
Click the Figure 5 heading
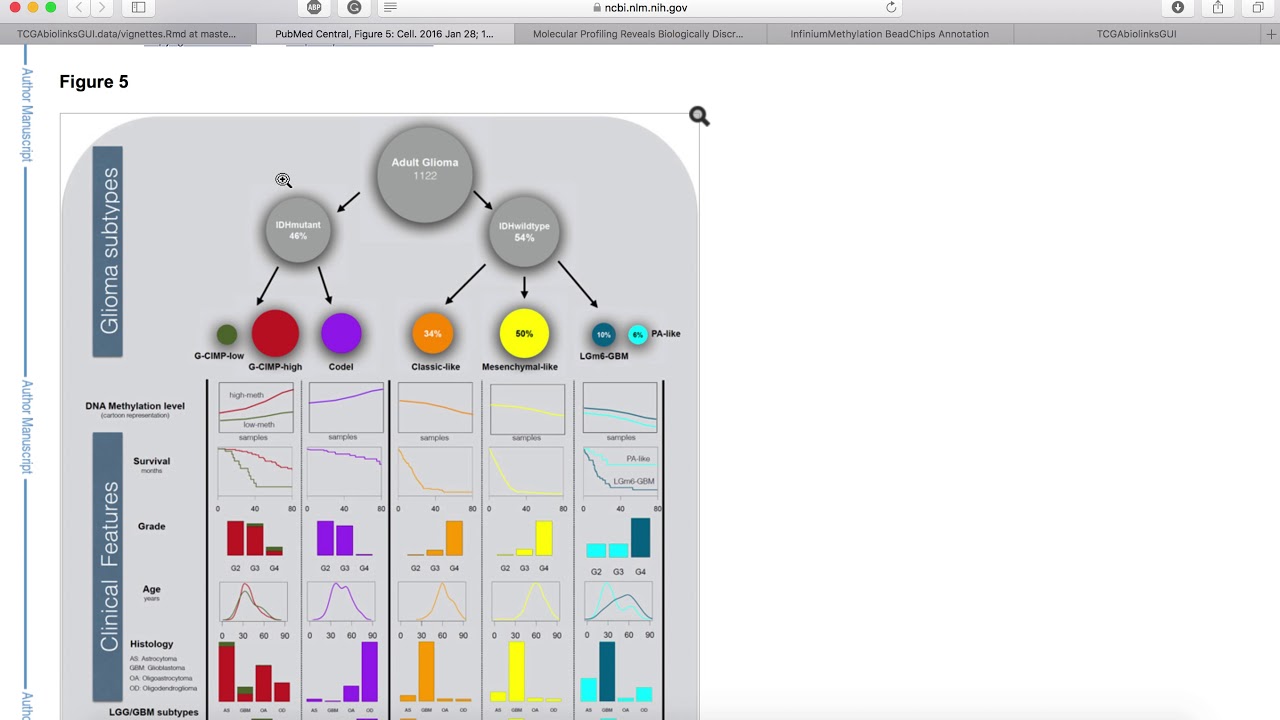(x=94, y=82)
